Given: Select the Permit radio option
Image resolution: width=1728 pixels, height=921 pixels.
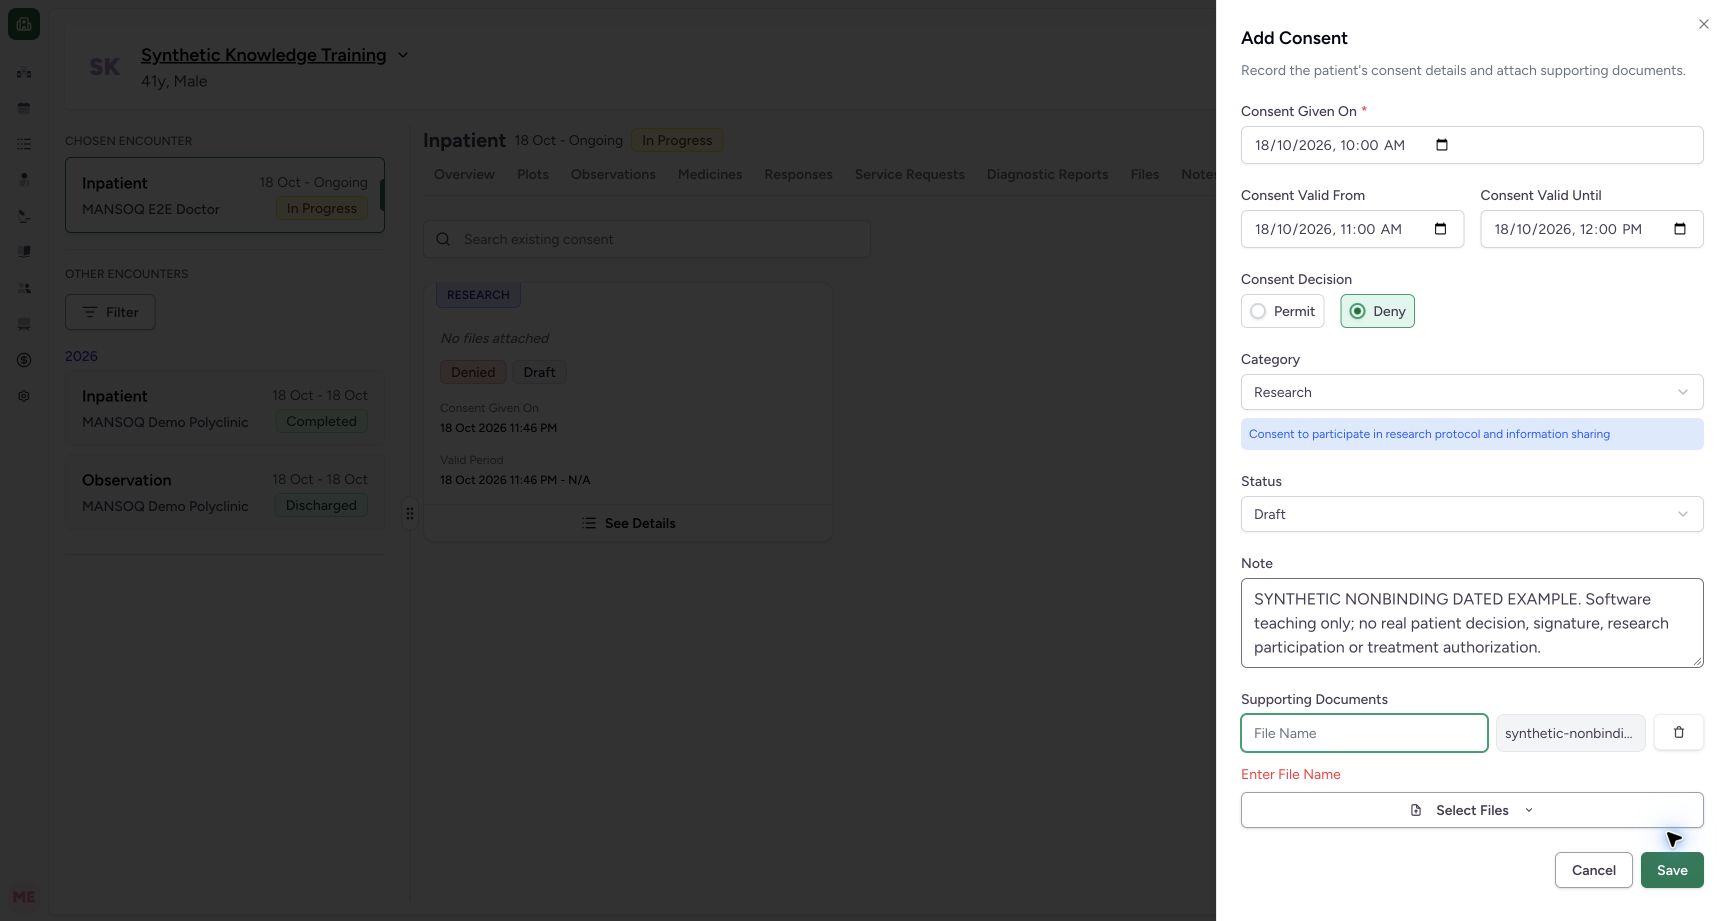Looking at the screenshot, I should pyautogui.click(x=1283, y=311).
